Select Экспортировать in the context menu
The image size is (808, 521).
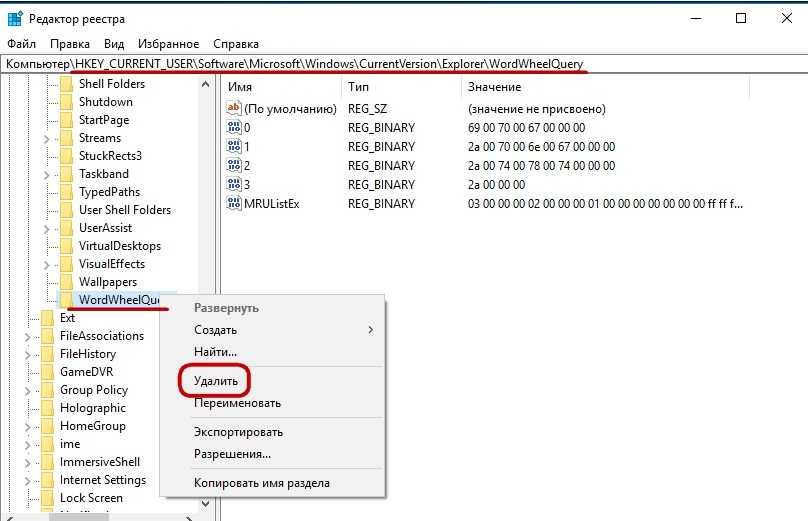238,432
